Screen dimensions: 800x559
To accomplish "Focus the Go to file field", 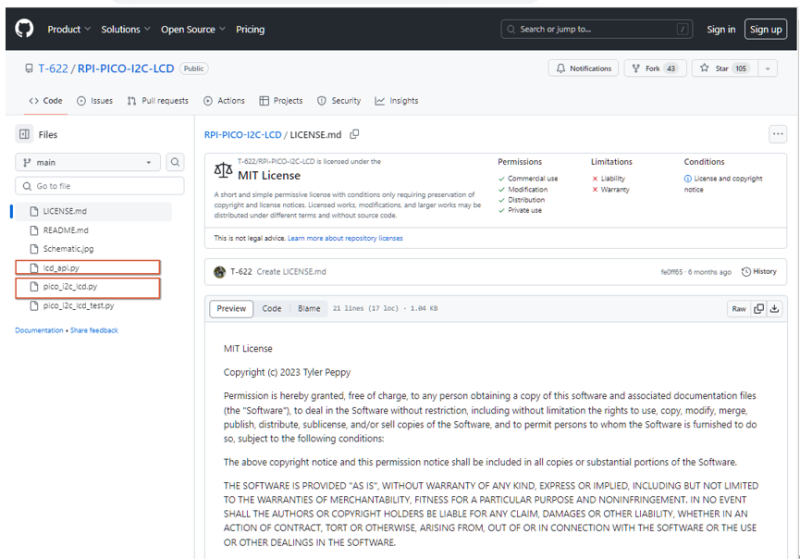I will (99, 186).
